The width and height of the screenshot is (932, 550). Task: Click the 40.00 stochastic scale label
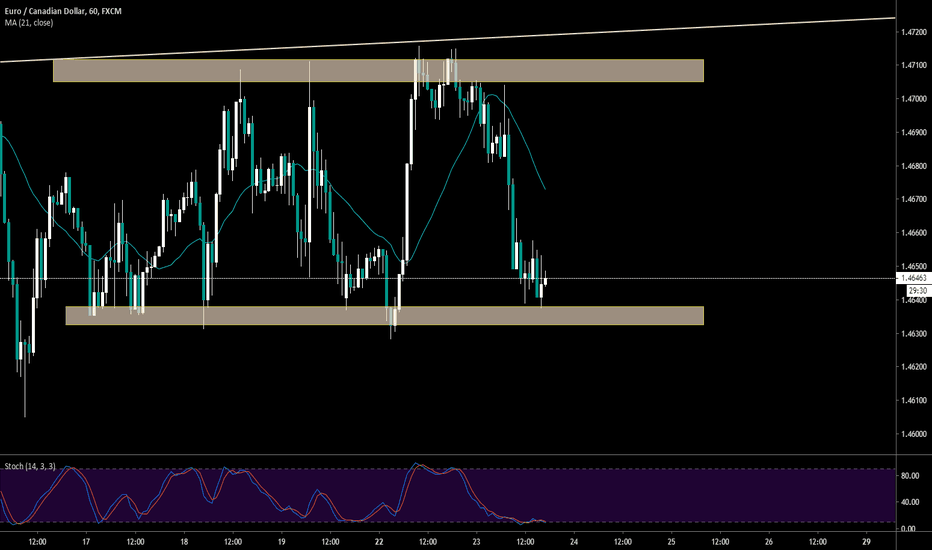pos(910,502)
